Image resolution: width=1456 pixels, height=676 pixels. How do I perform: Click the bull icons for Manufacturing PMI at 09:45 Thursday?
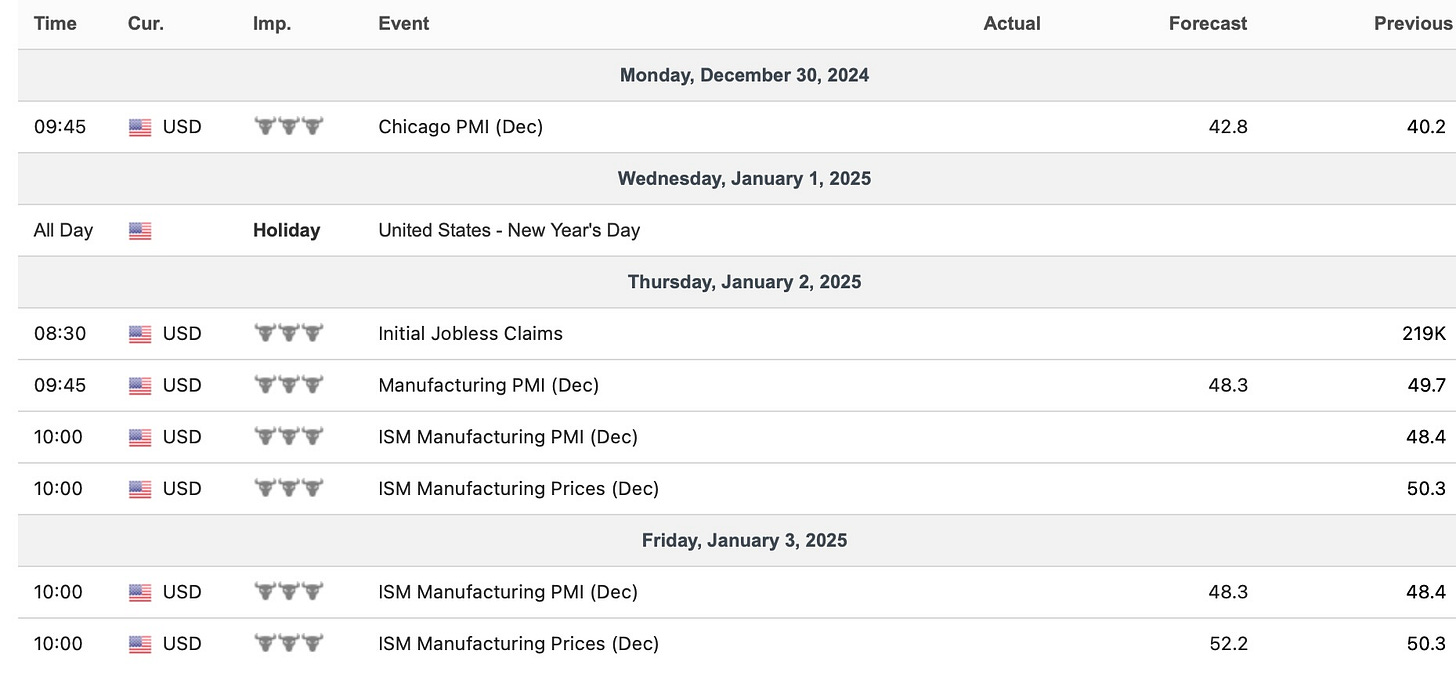click(x=288, y=386)
